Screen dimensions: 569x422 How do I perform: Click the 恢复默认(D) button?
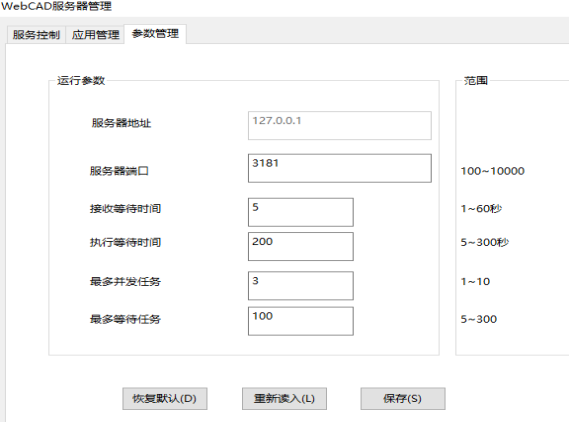click(165, 399)
